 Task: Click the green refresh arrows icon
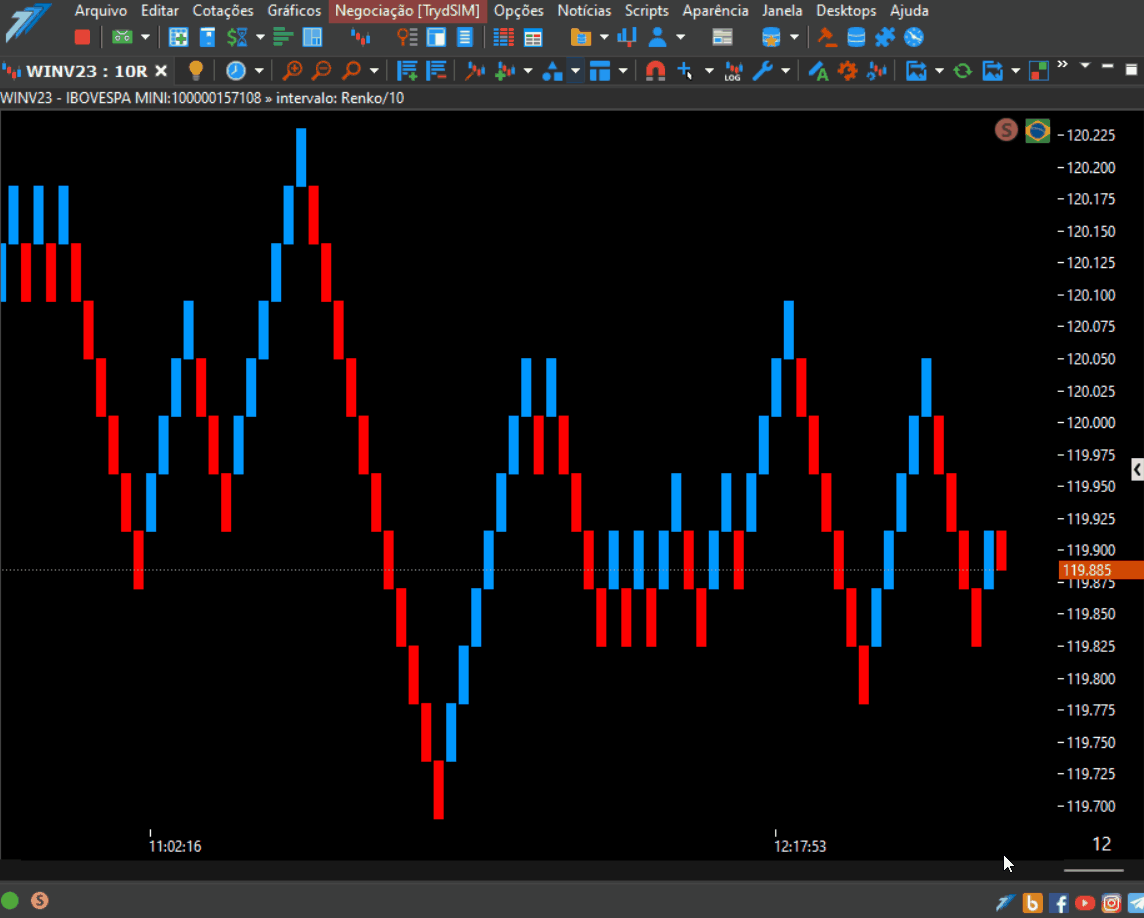(962, 71)
